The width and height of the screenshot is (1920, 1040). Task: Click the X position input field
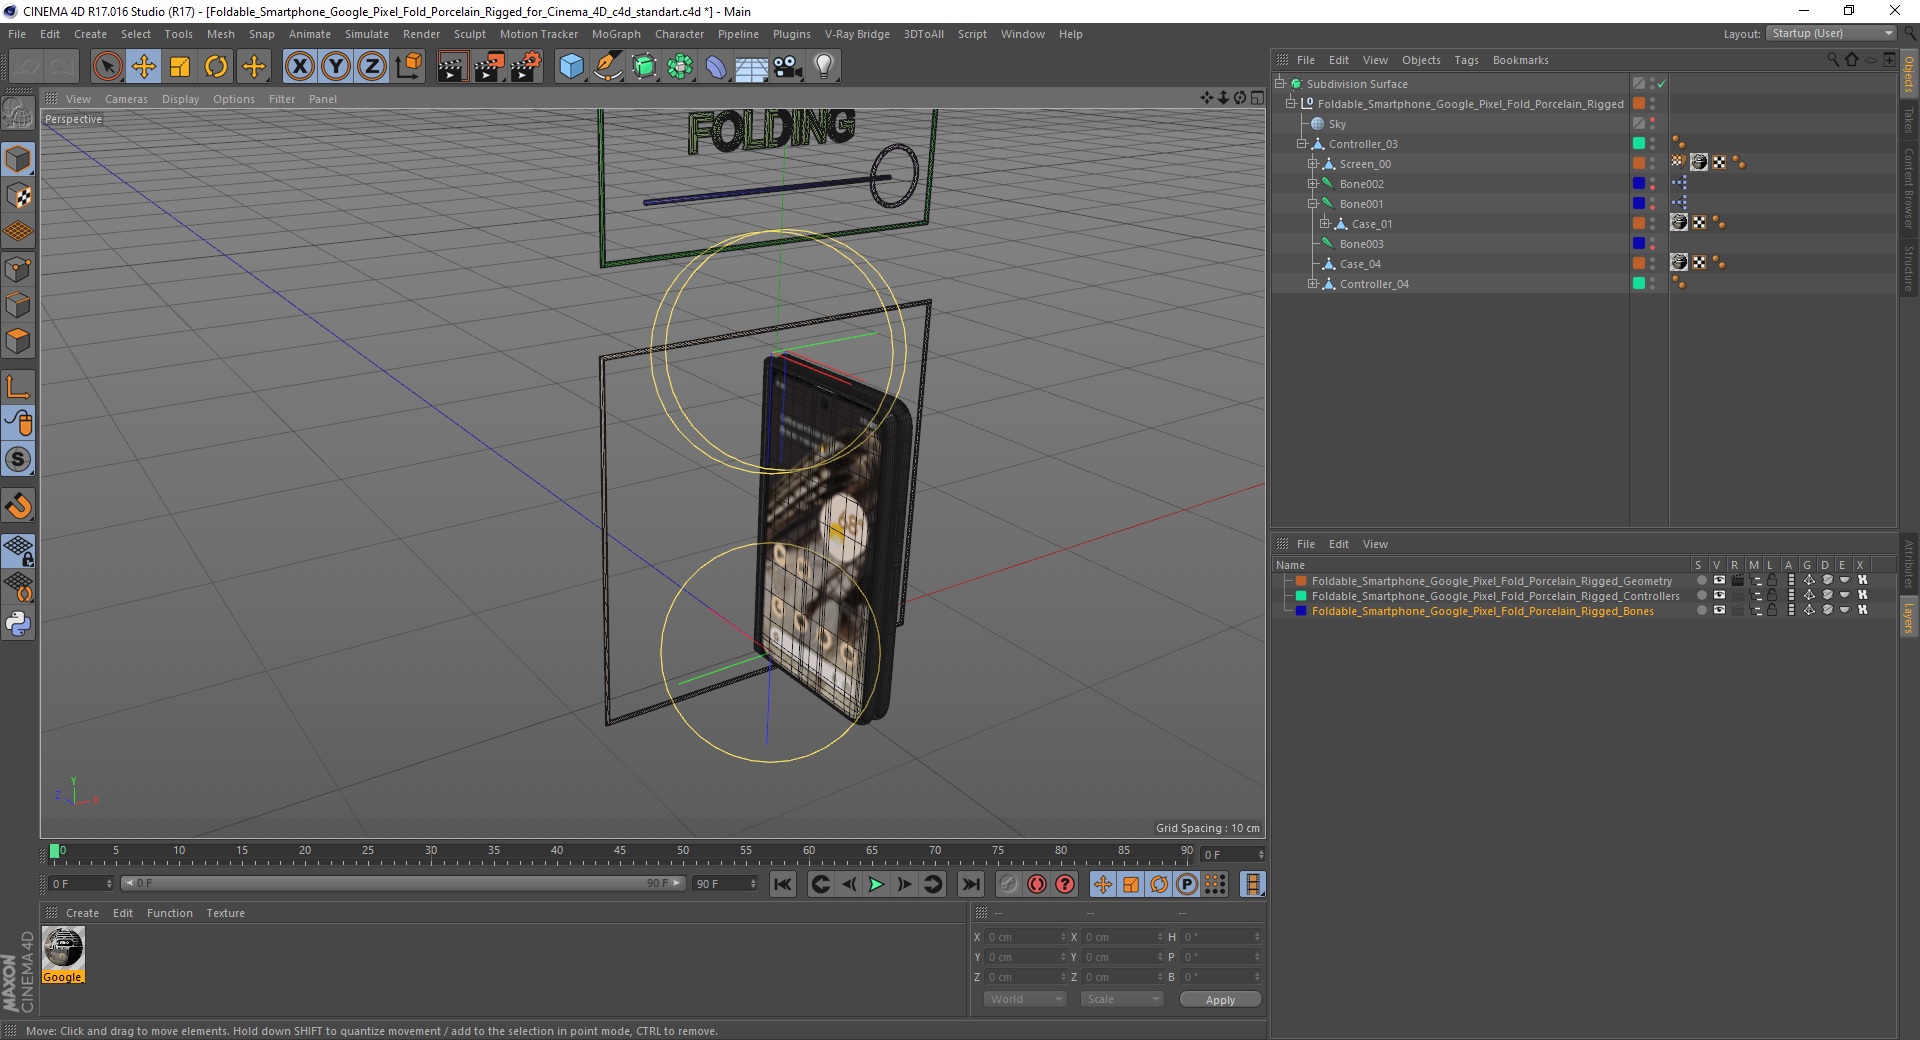[1027, 937]
